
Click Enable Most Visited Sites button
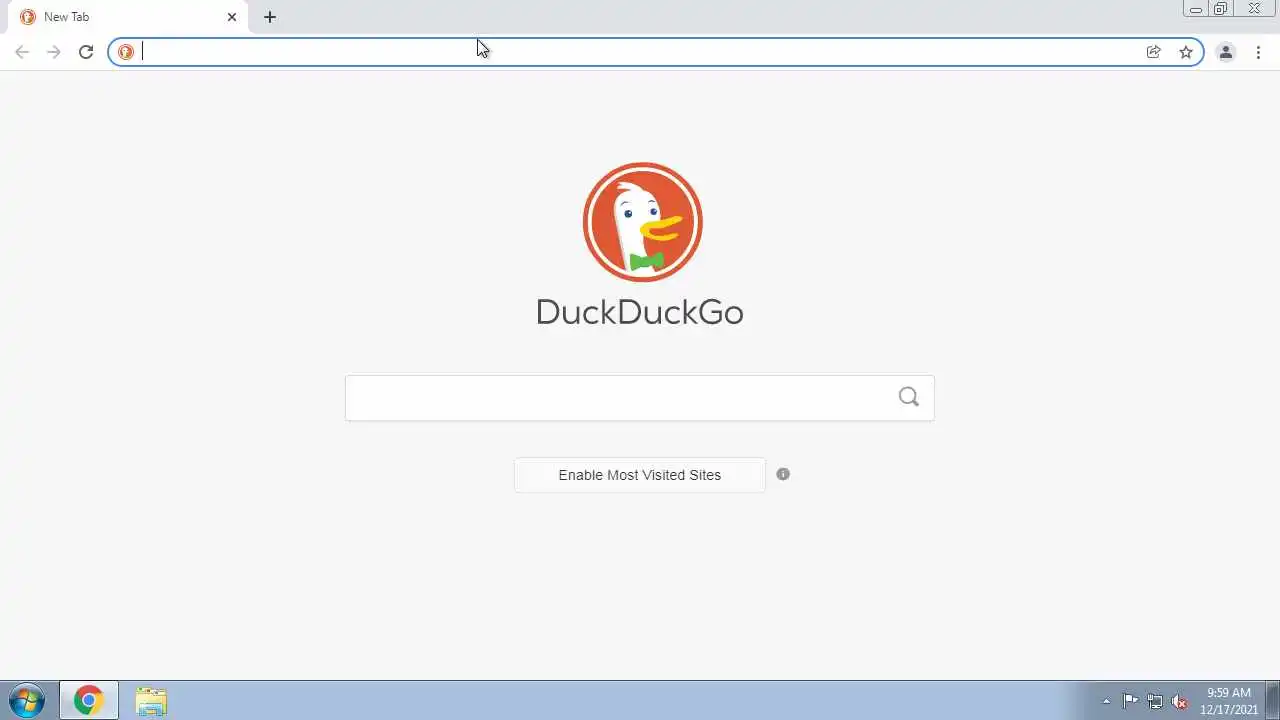click(x=640, y=475)
